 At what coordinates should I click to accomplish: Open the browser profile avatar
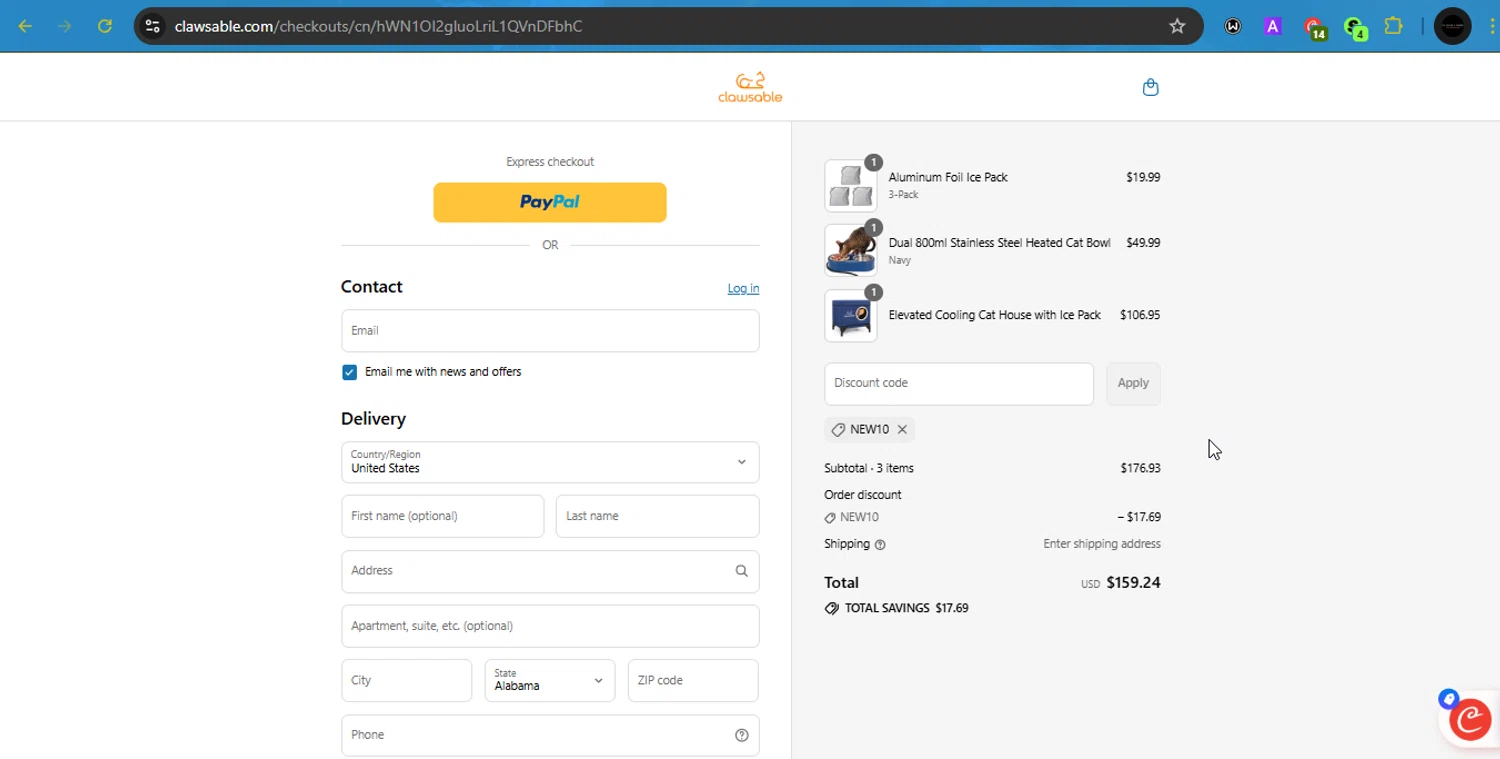1452,26
